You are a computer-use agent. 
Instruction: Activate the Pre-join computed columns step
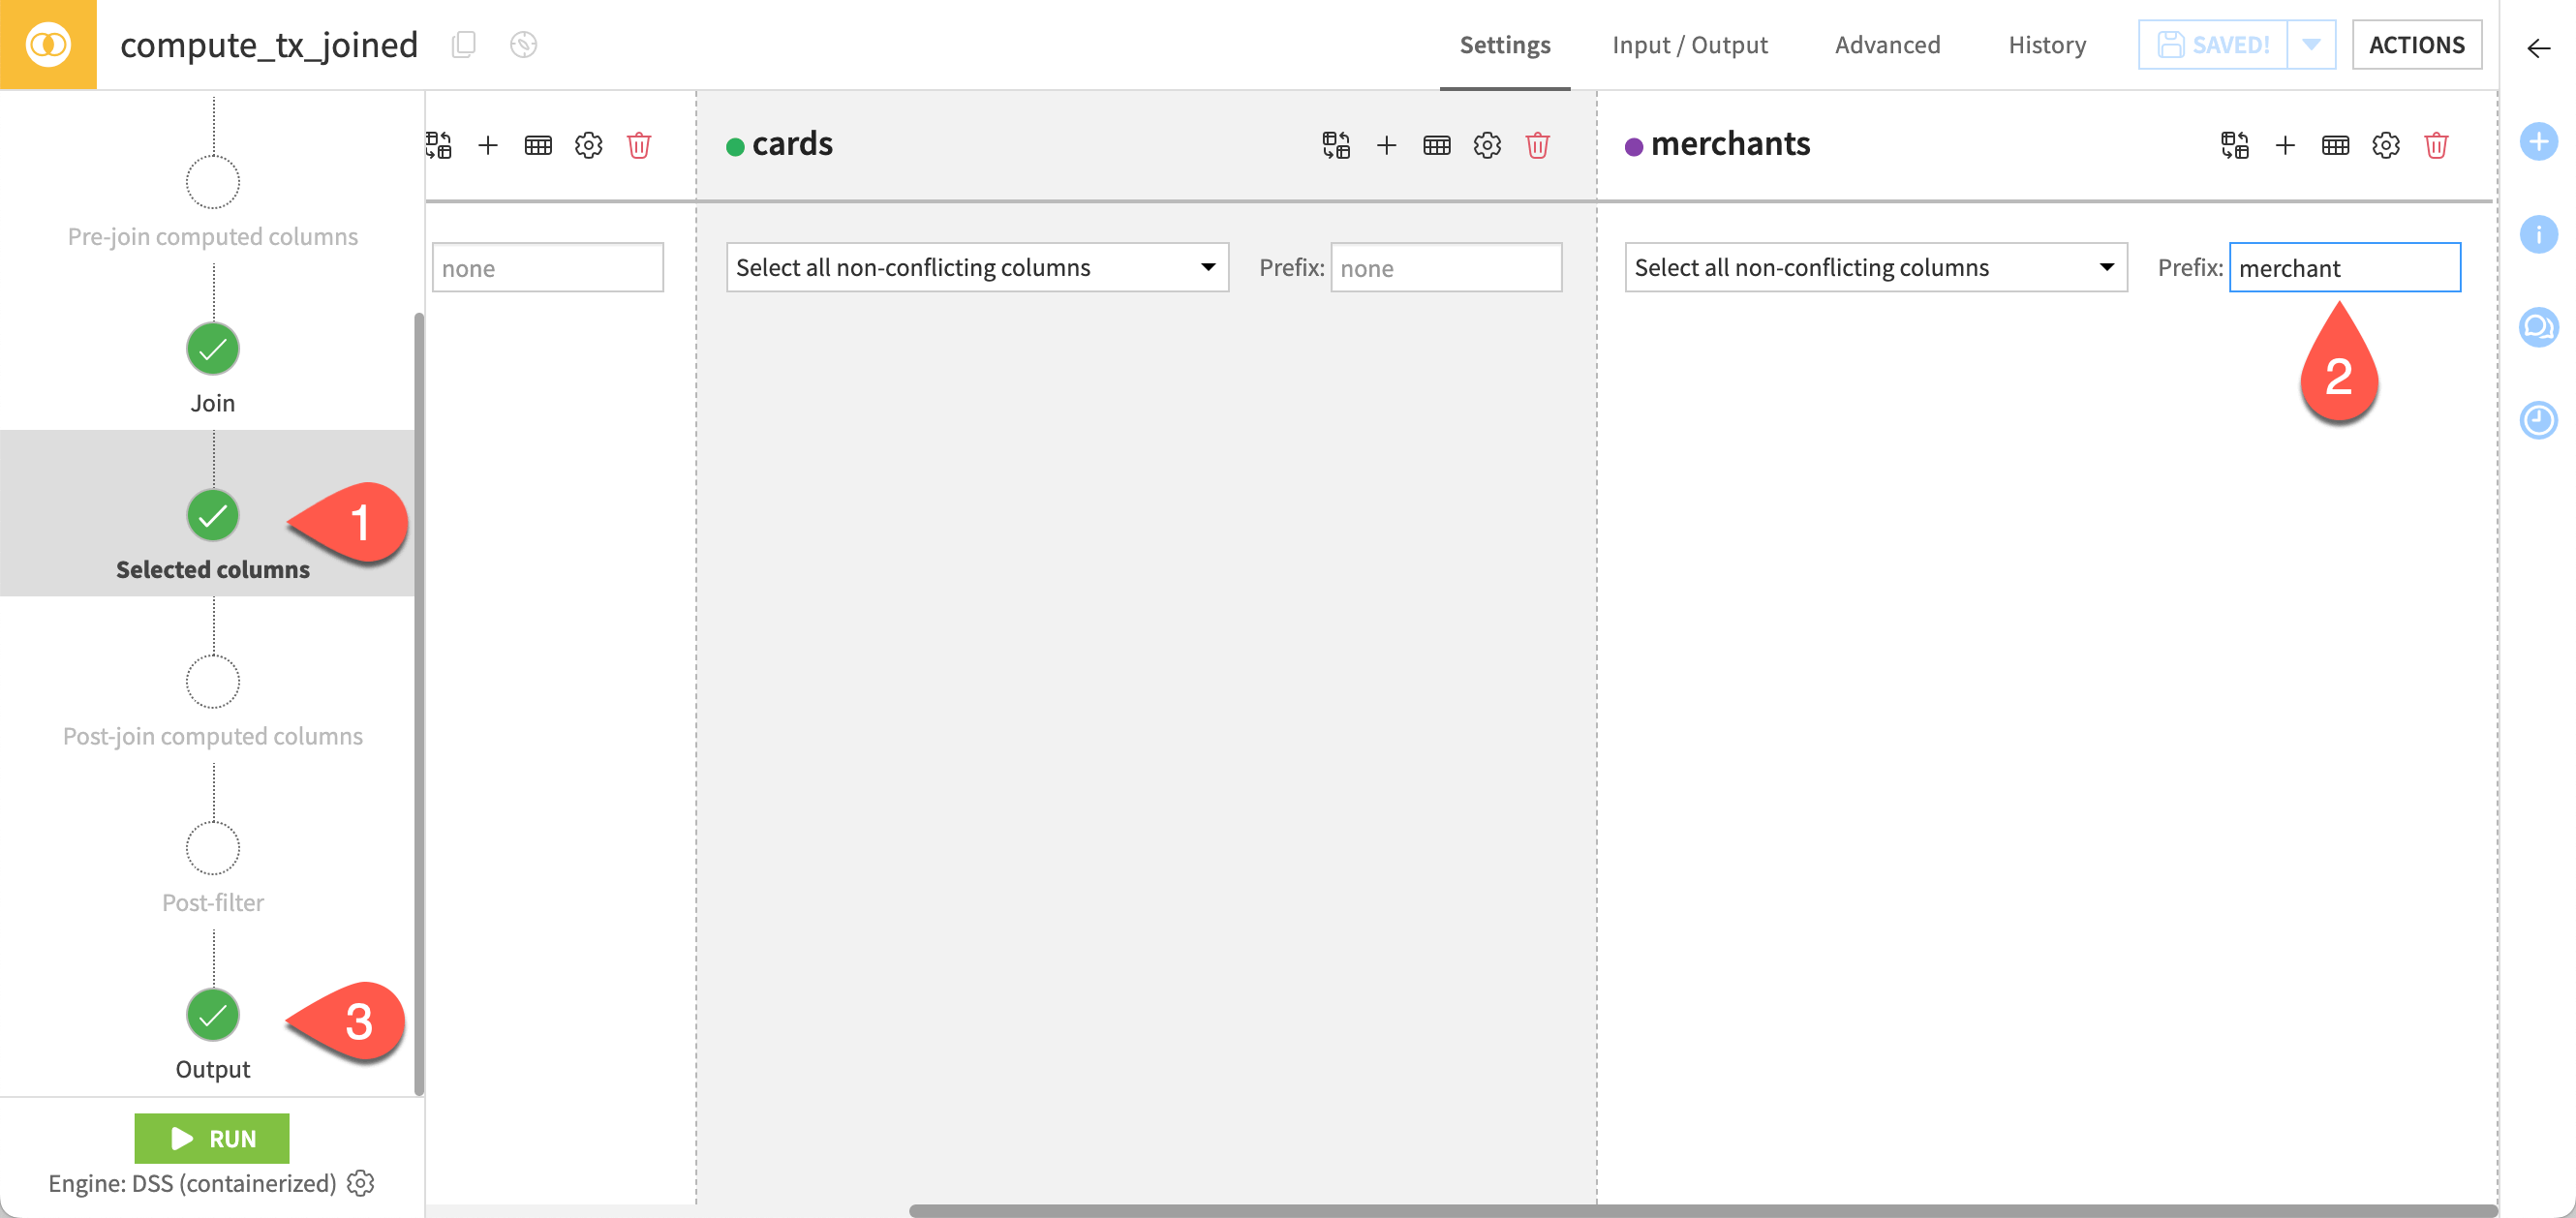pyautogui.click(x=211, y=181)
